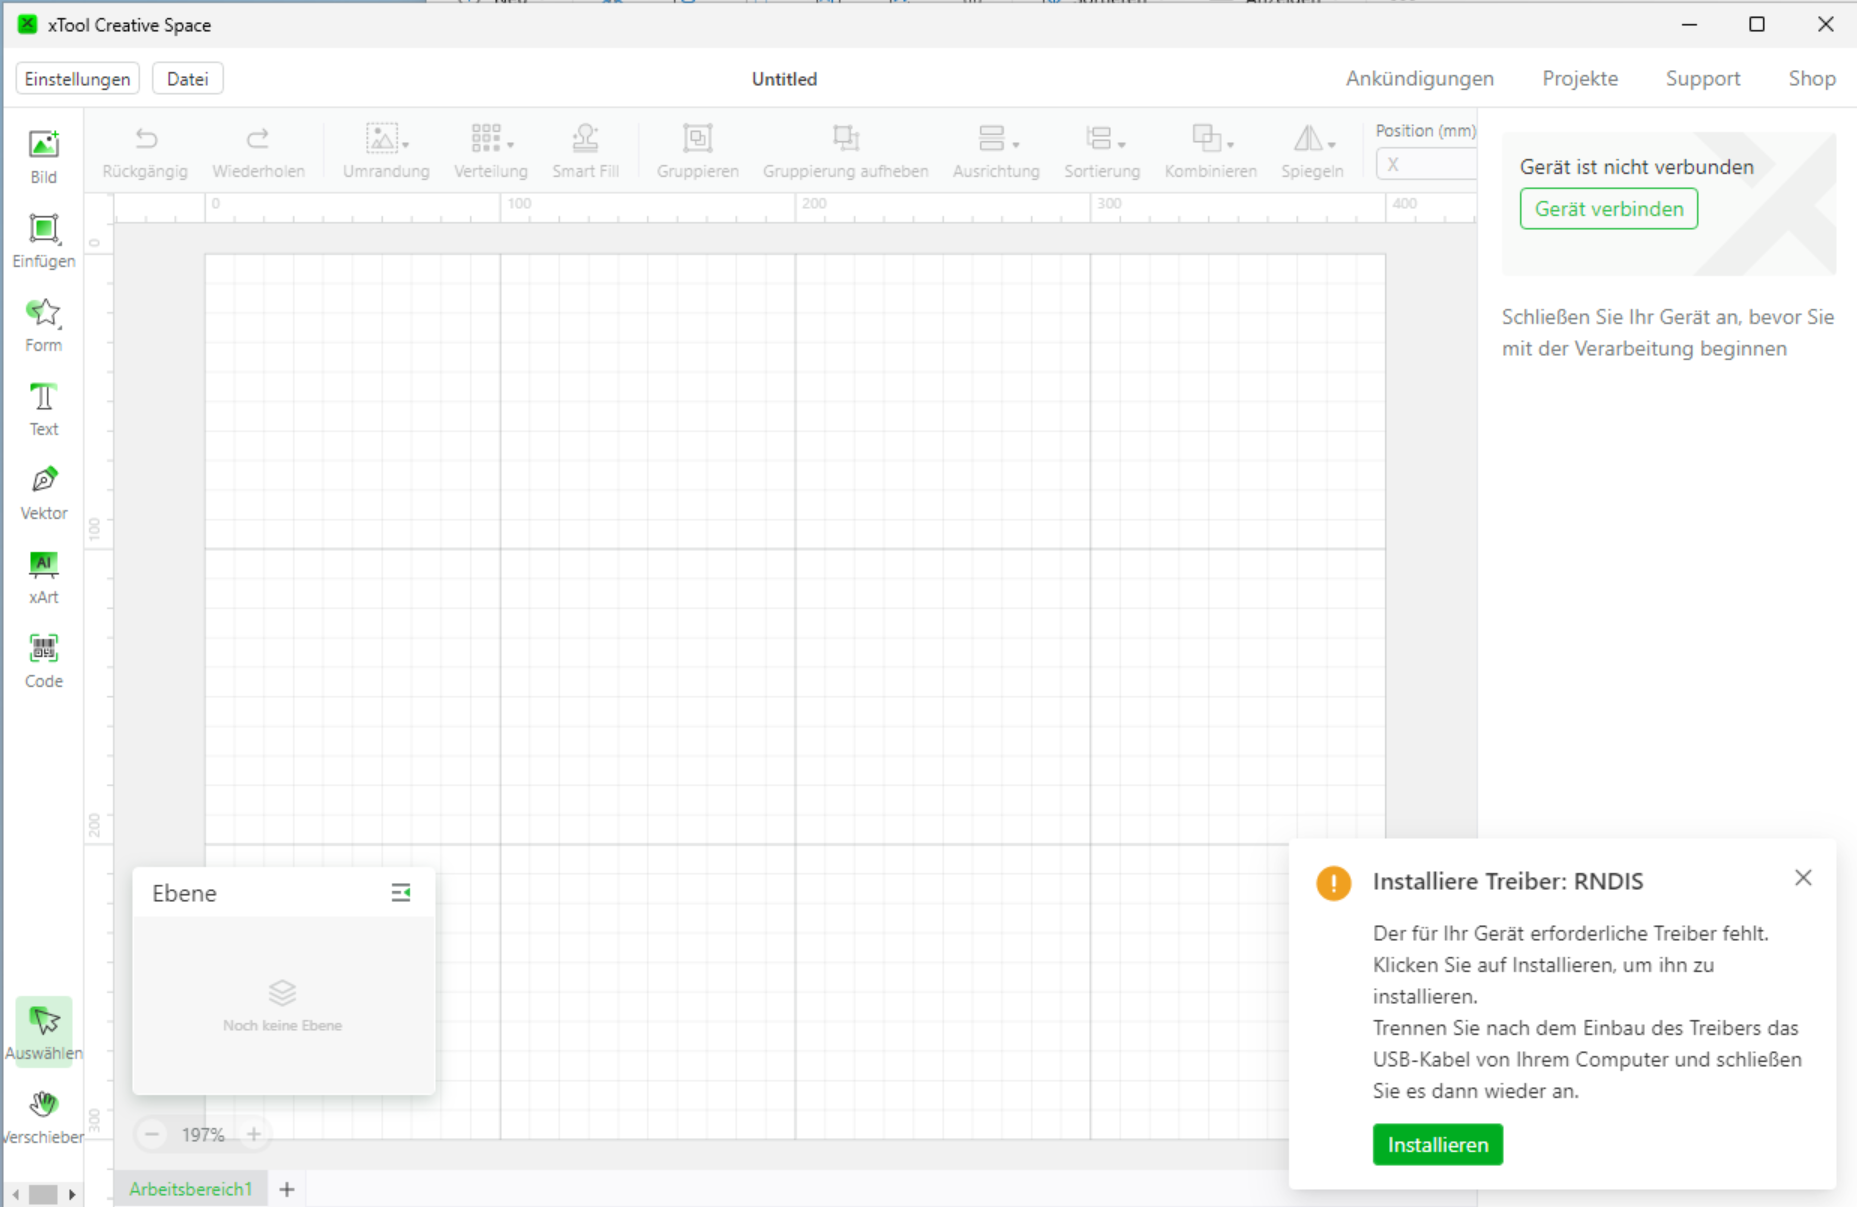Expand the Spiegeln mirror dropdown
Screen dimensions: 1857x1207
(x=1312, y=150)
